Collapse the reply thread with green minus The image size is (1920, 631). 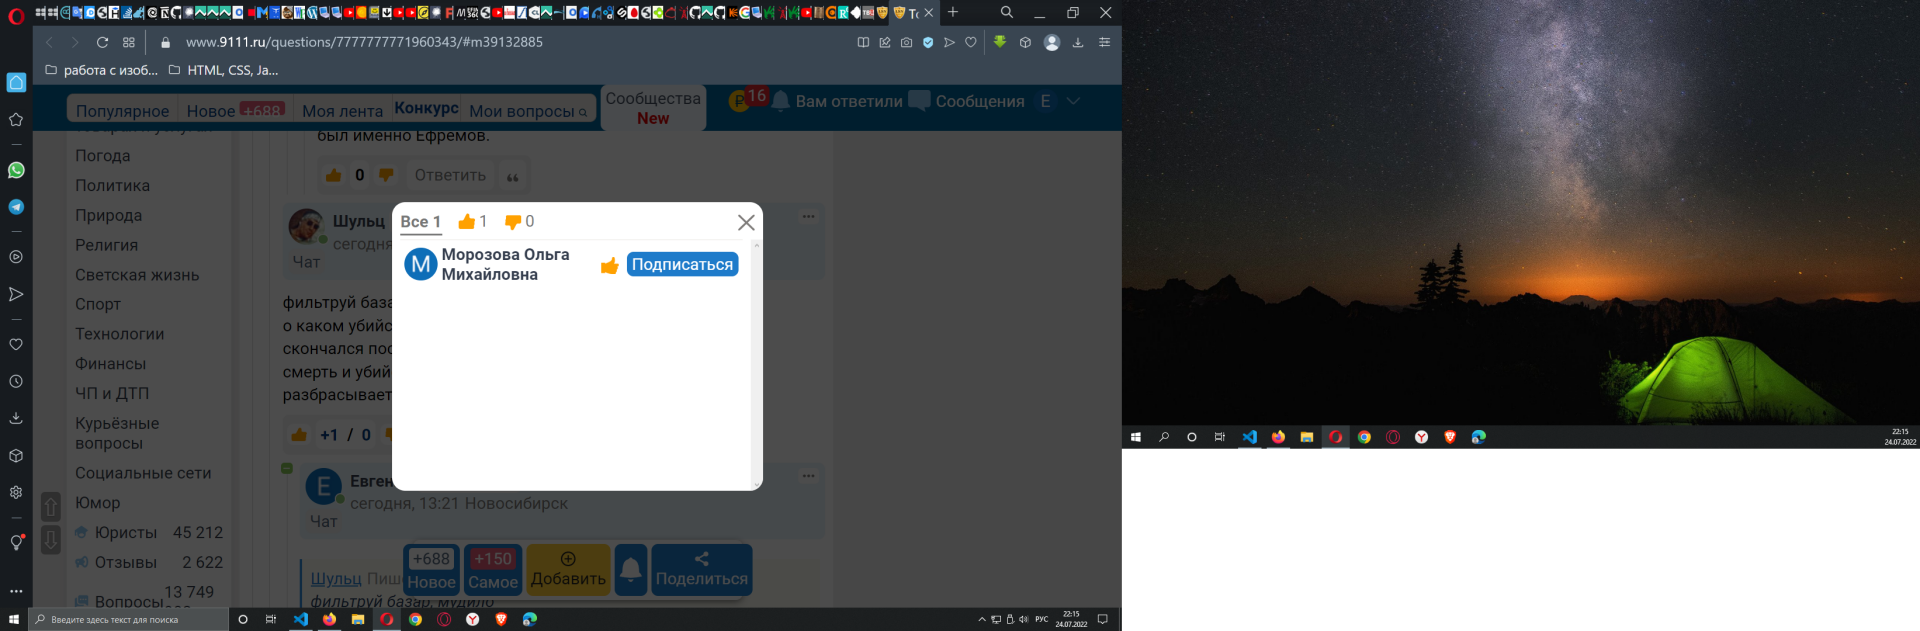[x=287, y=468]
